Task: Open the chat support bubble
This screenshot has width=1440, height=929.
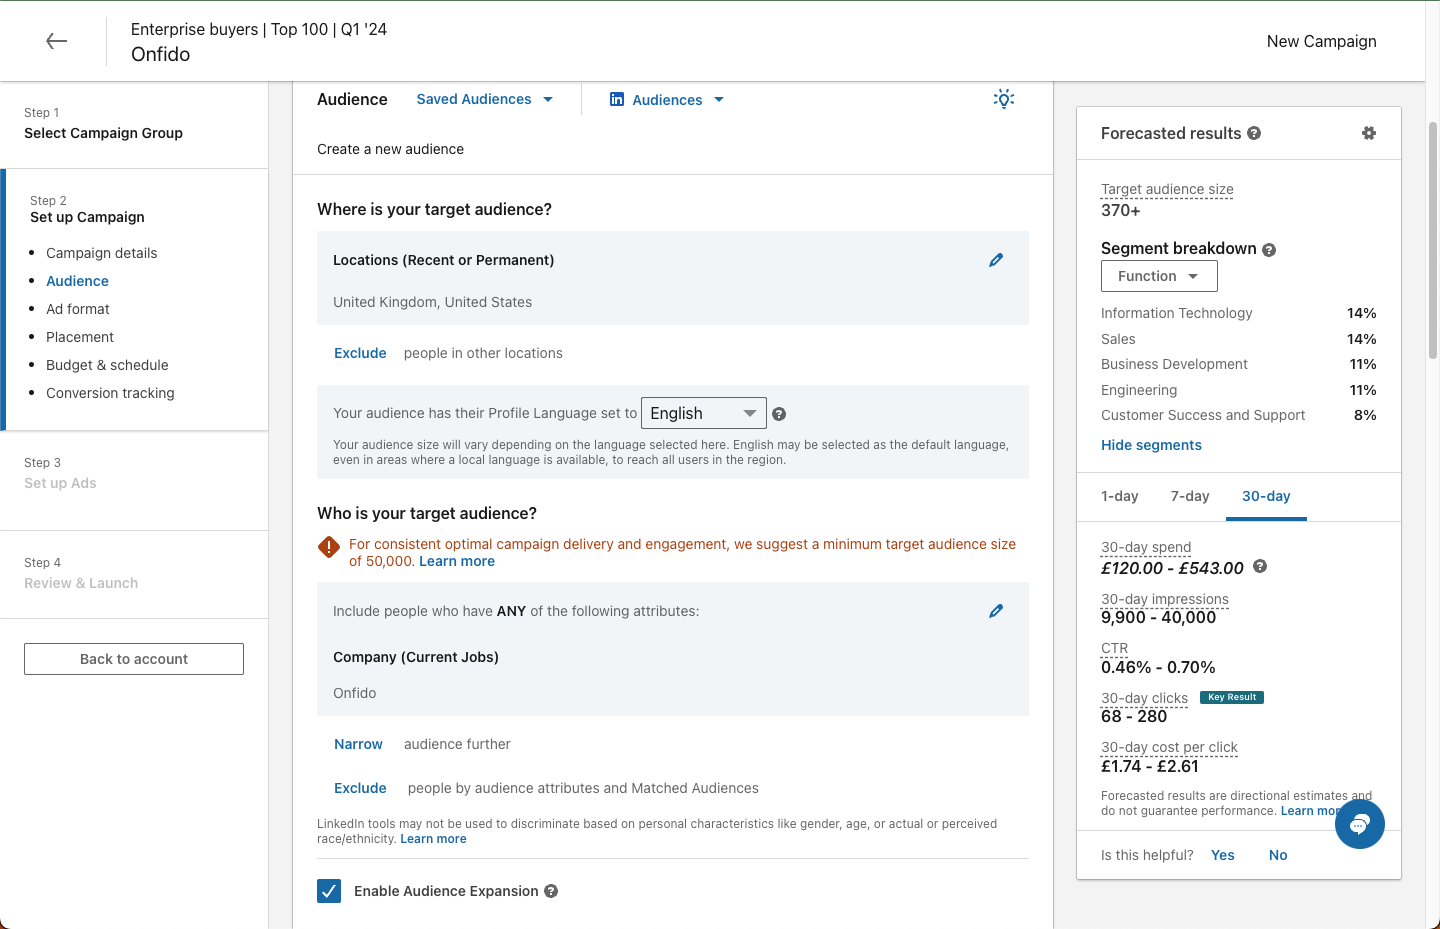Action: pos(1359,824)
